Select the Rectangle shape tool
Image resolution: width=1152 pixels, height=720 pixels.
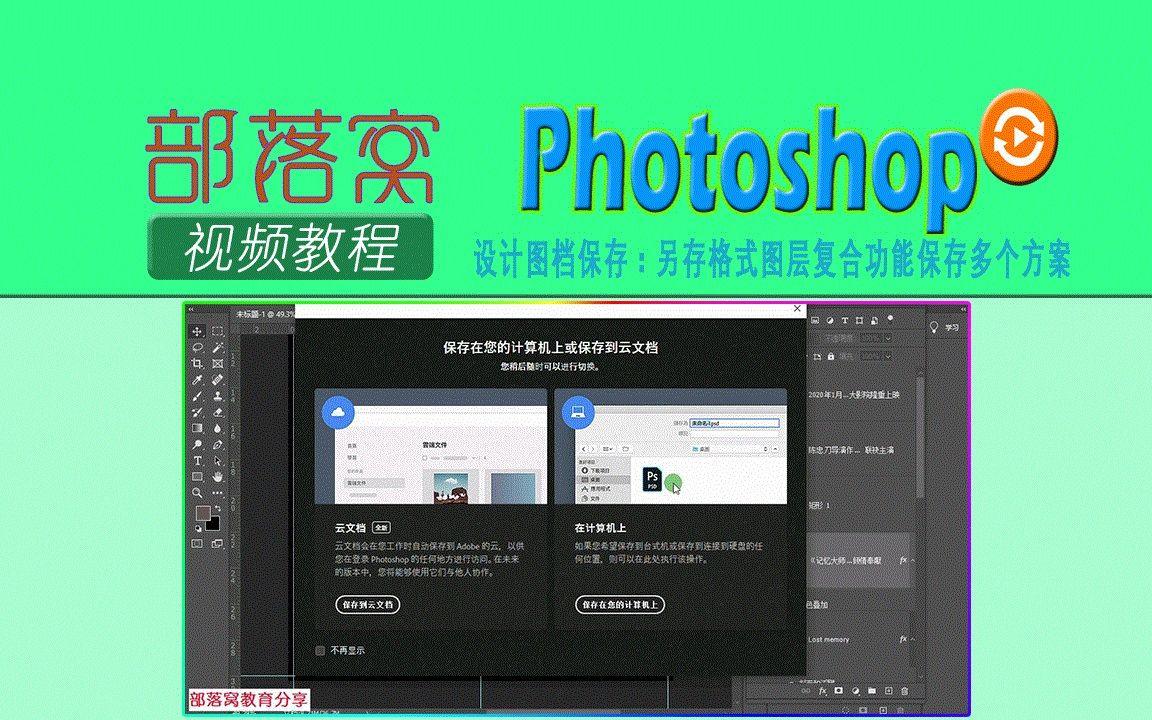(197, 477)
